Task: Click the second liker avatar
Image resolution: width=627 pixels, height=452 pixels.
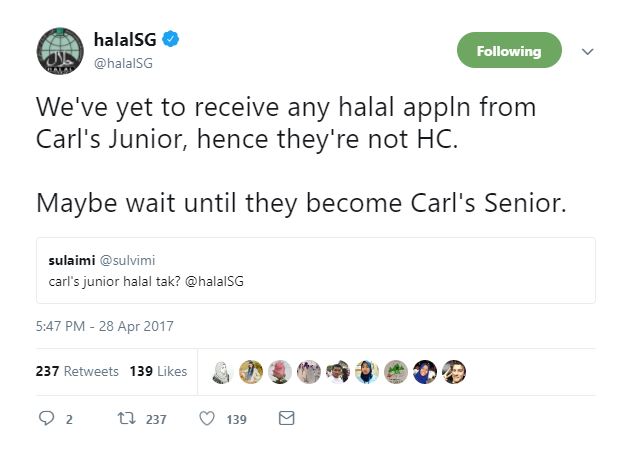Action: pos(251,372)
